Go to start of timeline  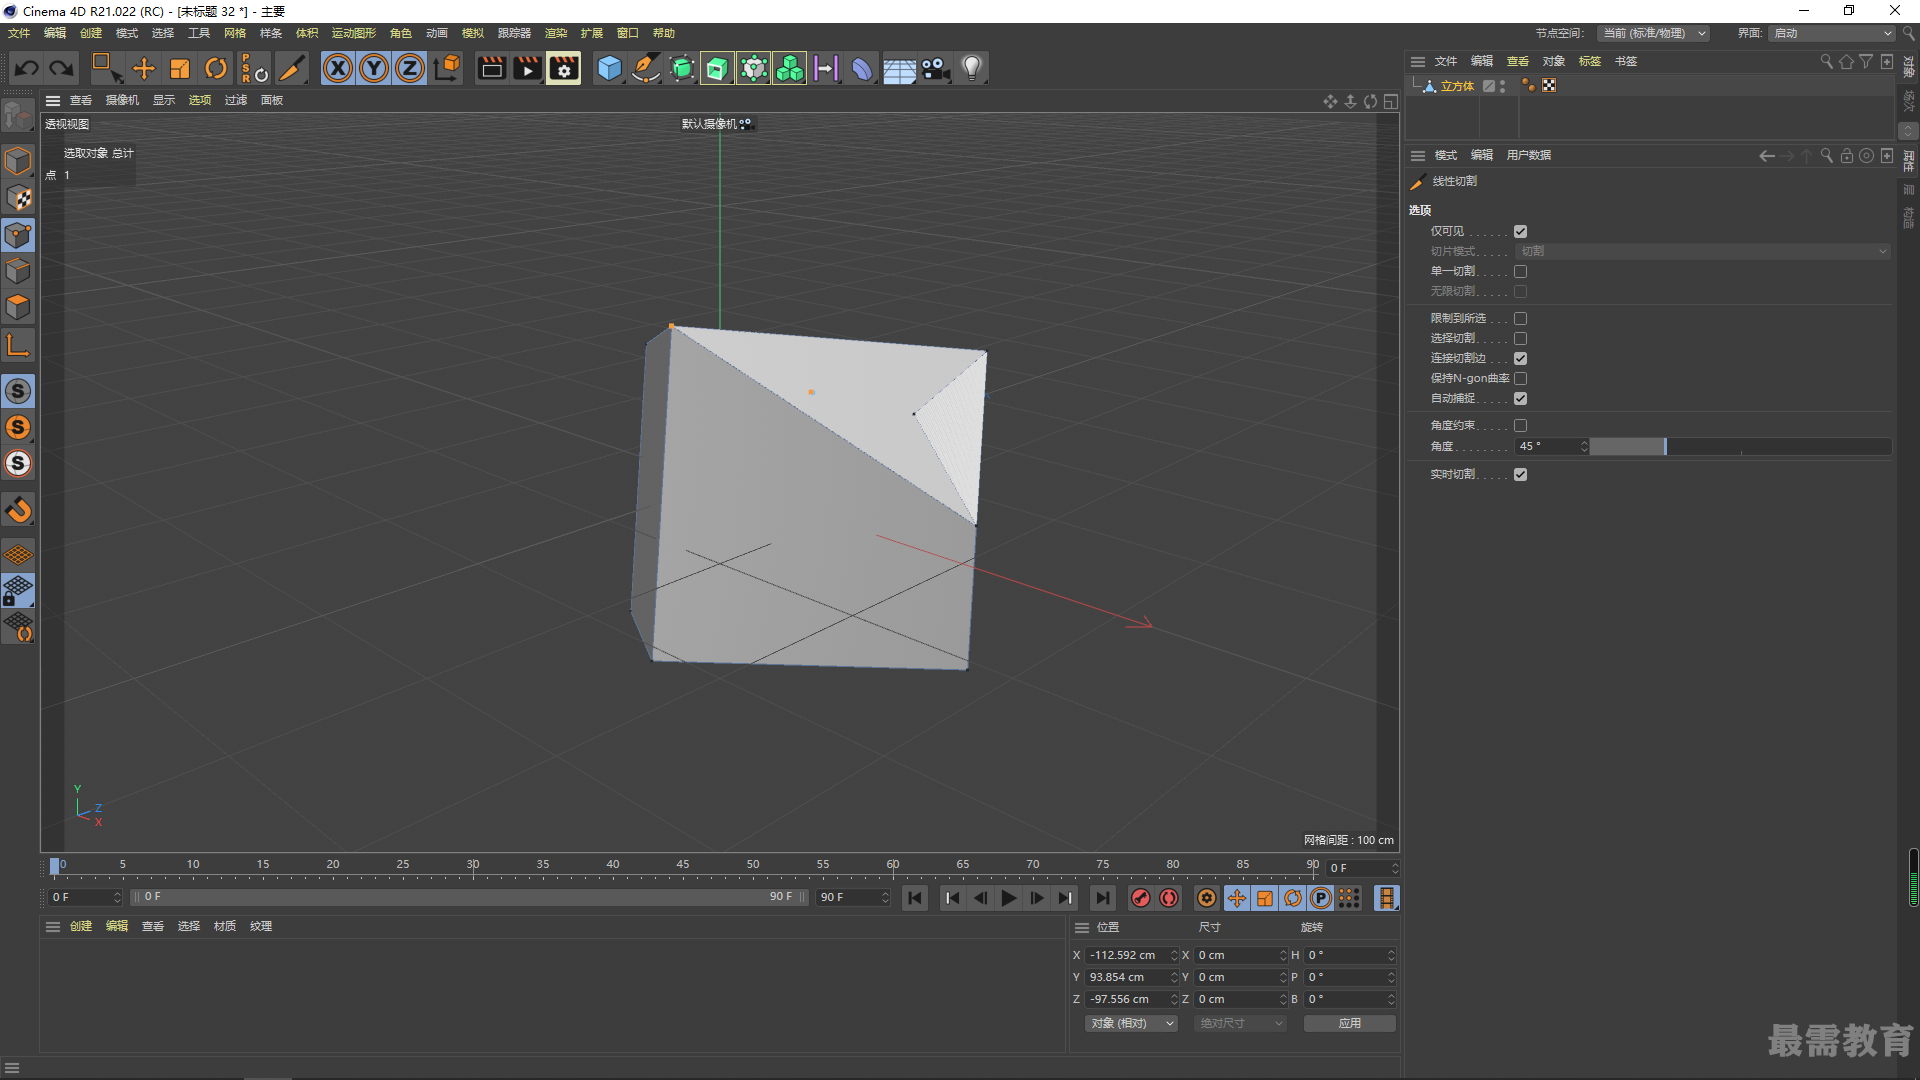pos(915,898)
